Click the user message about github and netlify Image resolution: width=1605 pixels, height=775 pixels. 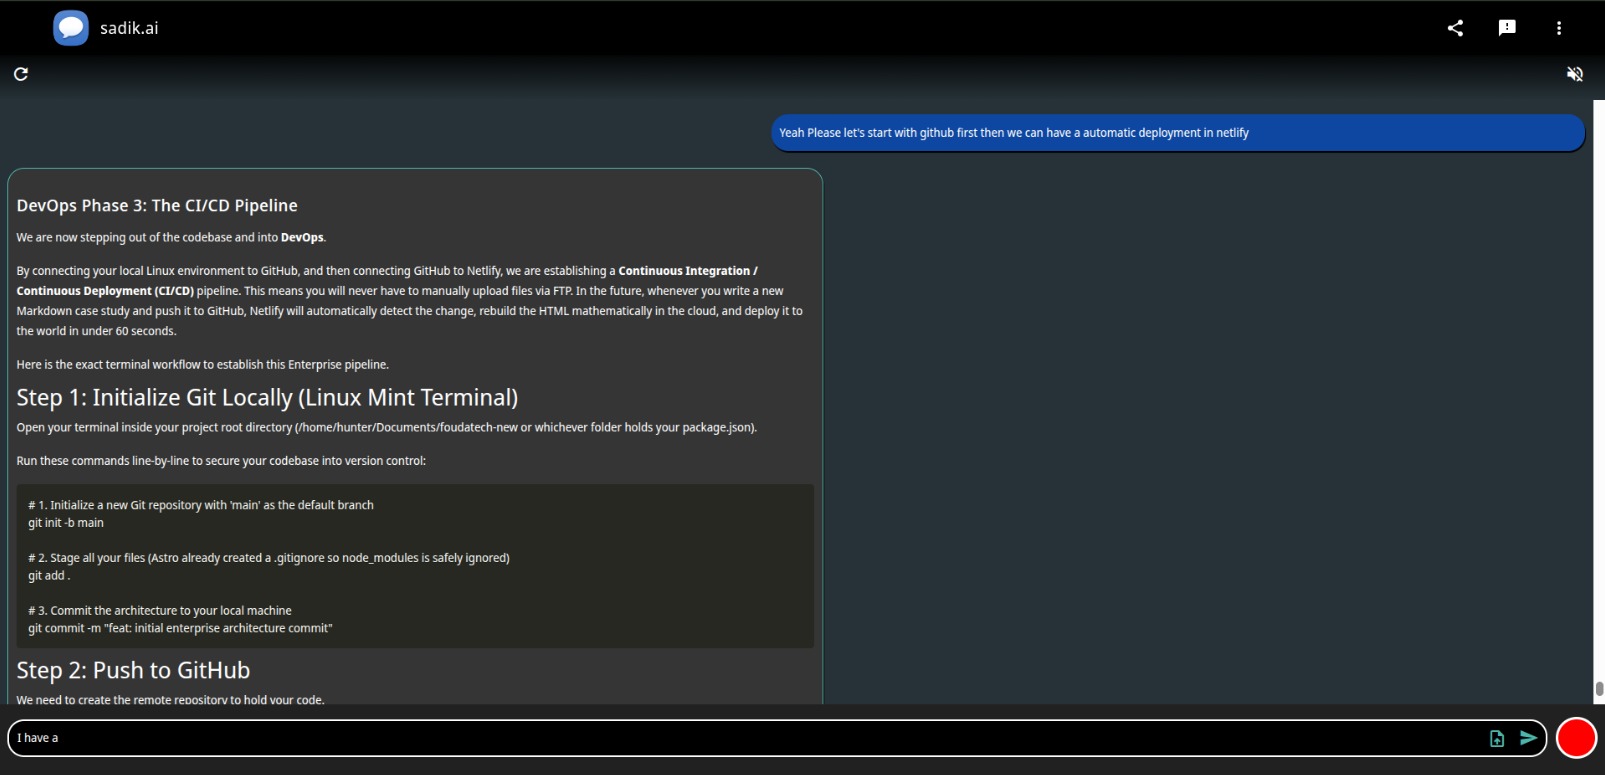1178,133
